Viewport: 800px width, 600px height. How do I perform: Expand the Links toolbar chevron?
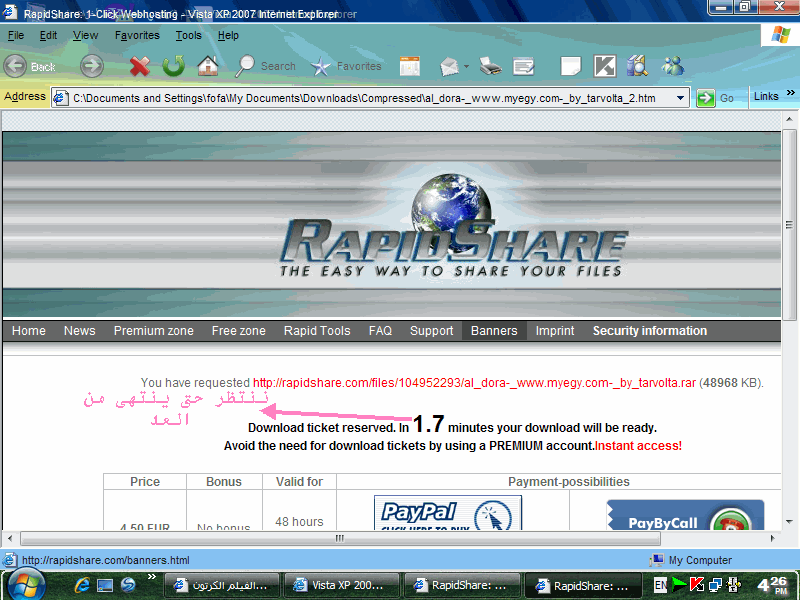pos(790,93)
